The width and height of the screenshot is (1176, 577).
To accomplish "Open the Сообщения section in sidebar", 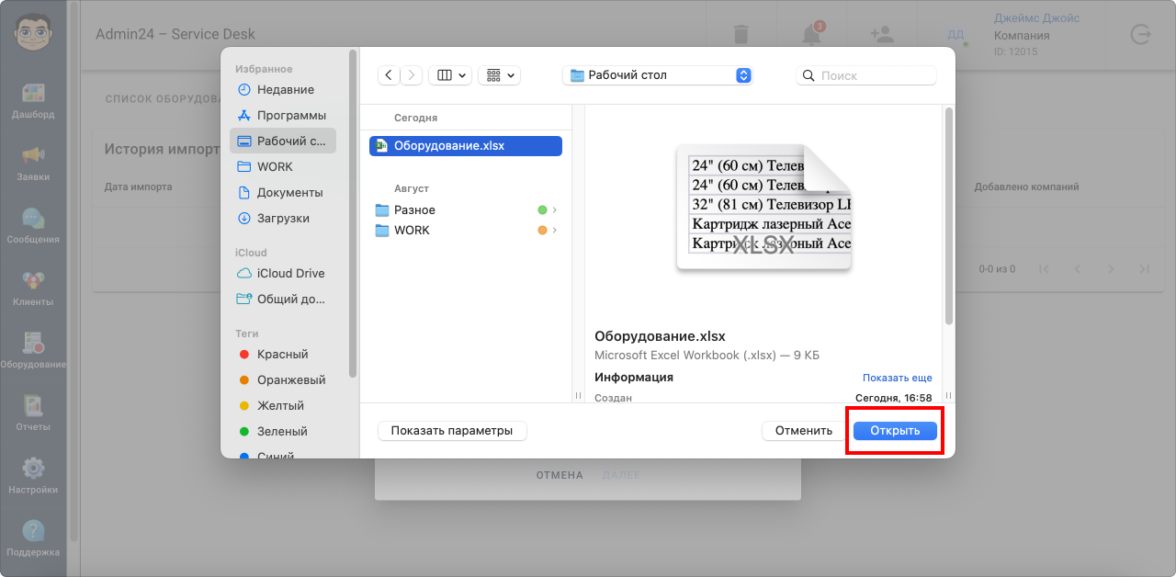I will click(33, 226).
